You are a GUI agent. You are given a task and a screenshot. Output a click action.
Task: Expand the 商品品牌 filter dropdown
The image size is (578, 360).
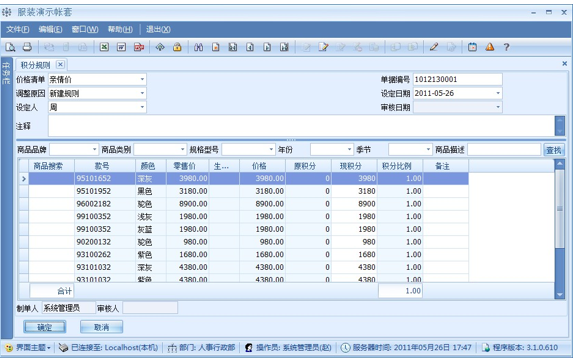pos(95,150)
